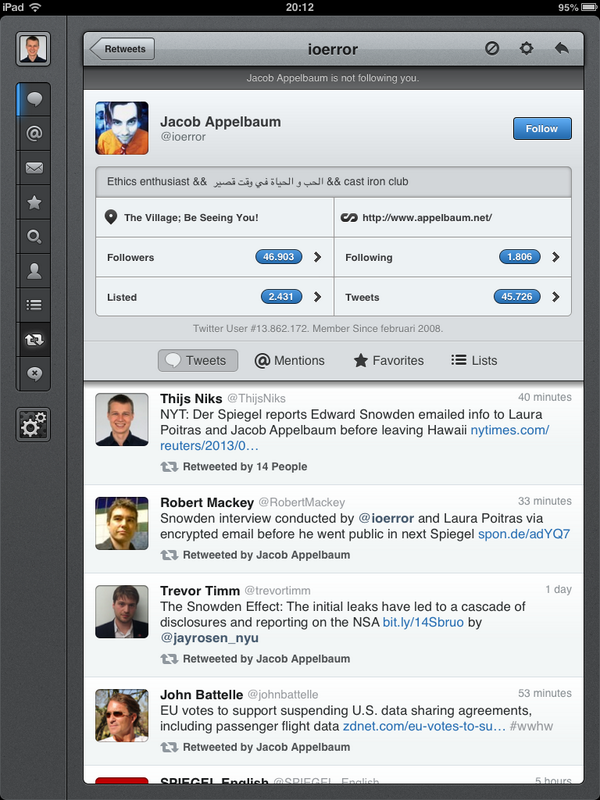This screenshot has height=800, width=600.
Task: Tap the @ioerror handle under the name
Action: coord(183,137)
